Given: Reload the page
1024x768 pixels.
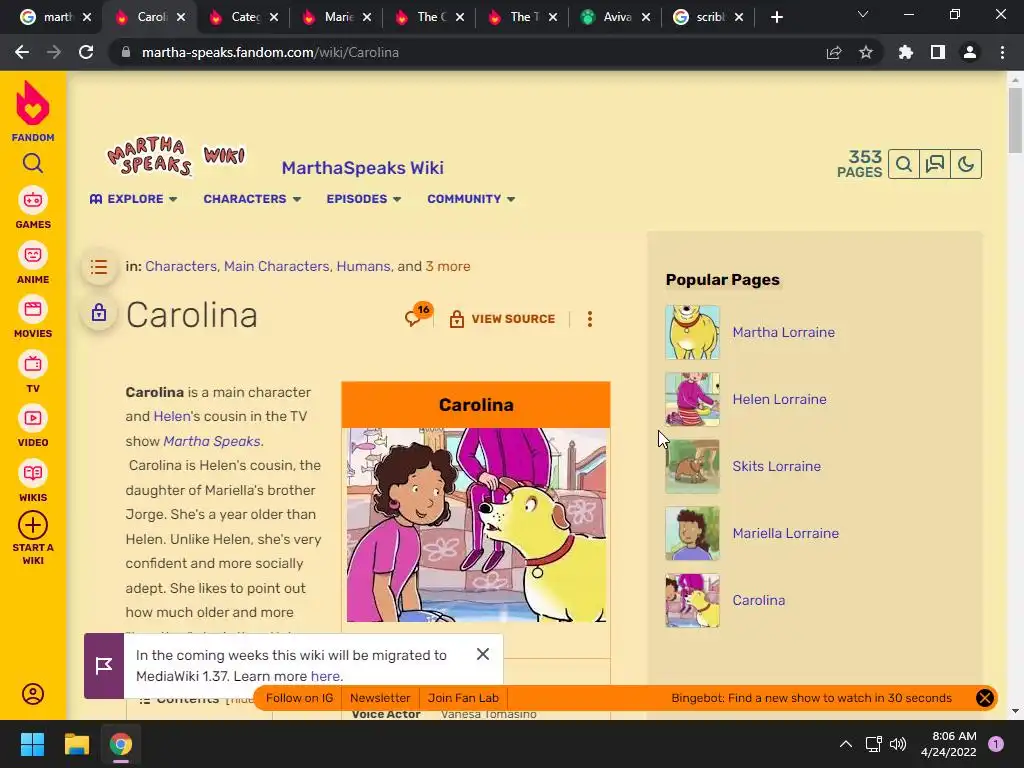Looking at the screenshot, I should pos(86,52).
